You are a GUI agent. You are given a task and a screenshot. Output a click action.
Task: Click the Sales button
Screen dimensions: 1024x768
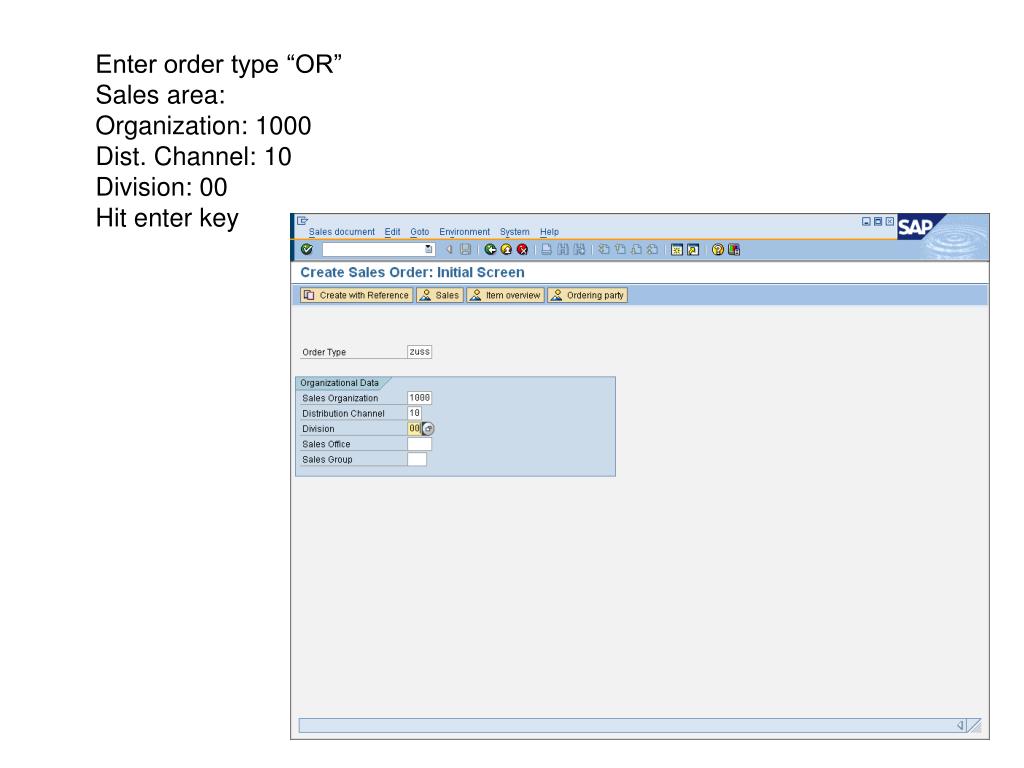point(440,295)
